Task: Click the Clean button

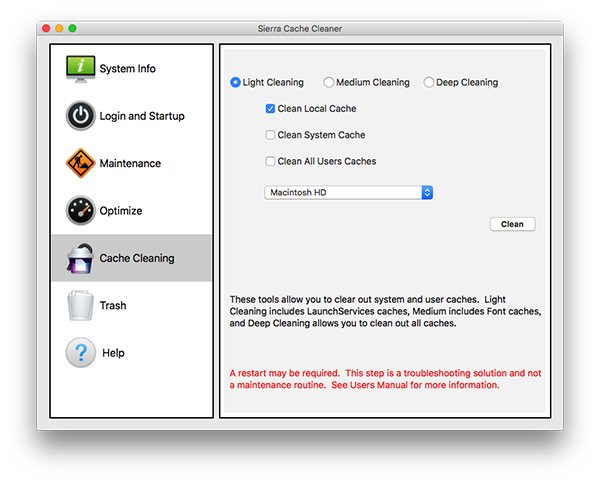Action: pos(512,224)
